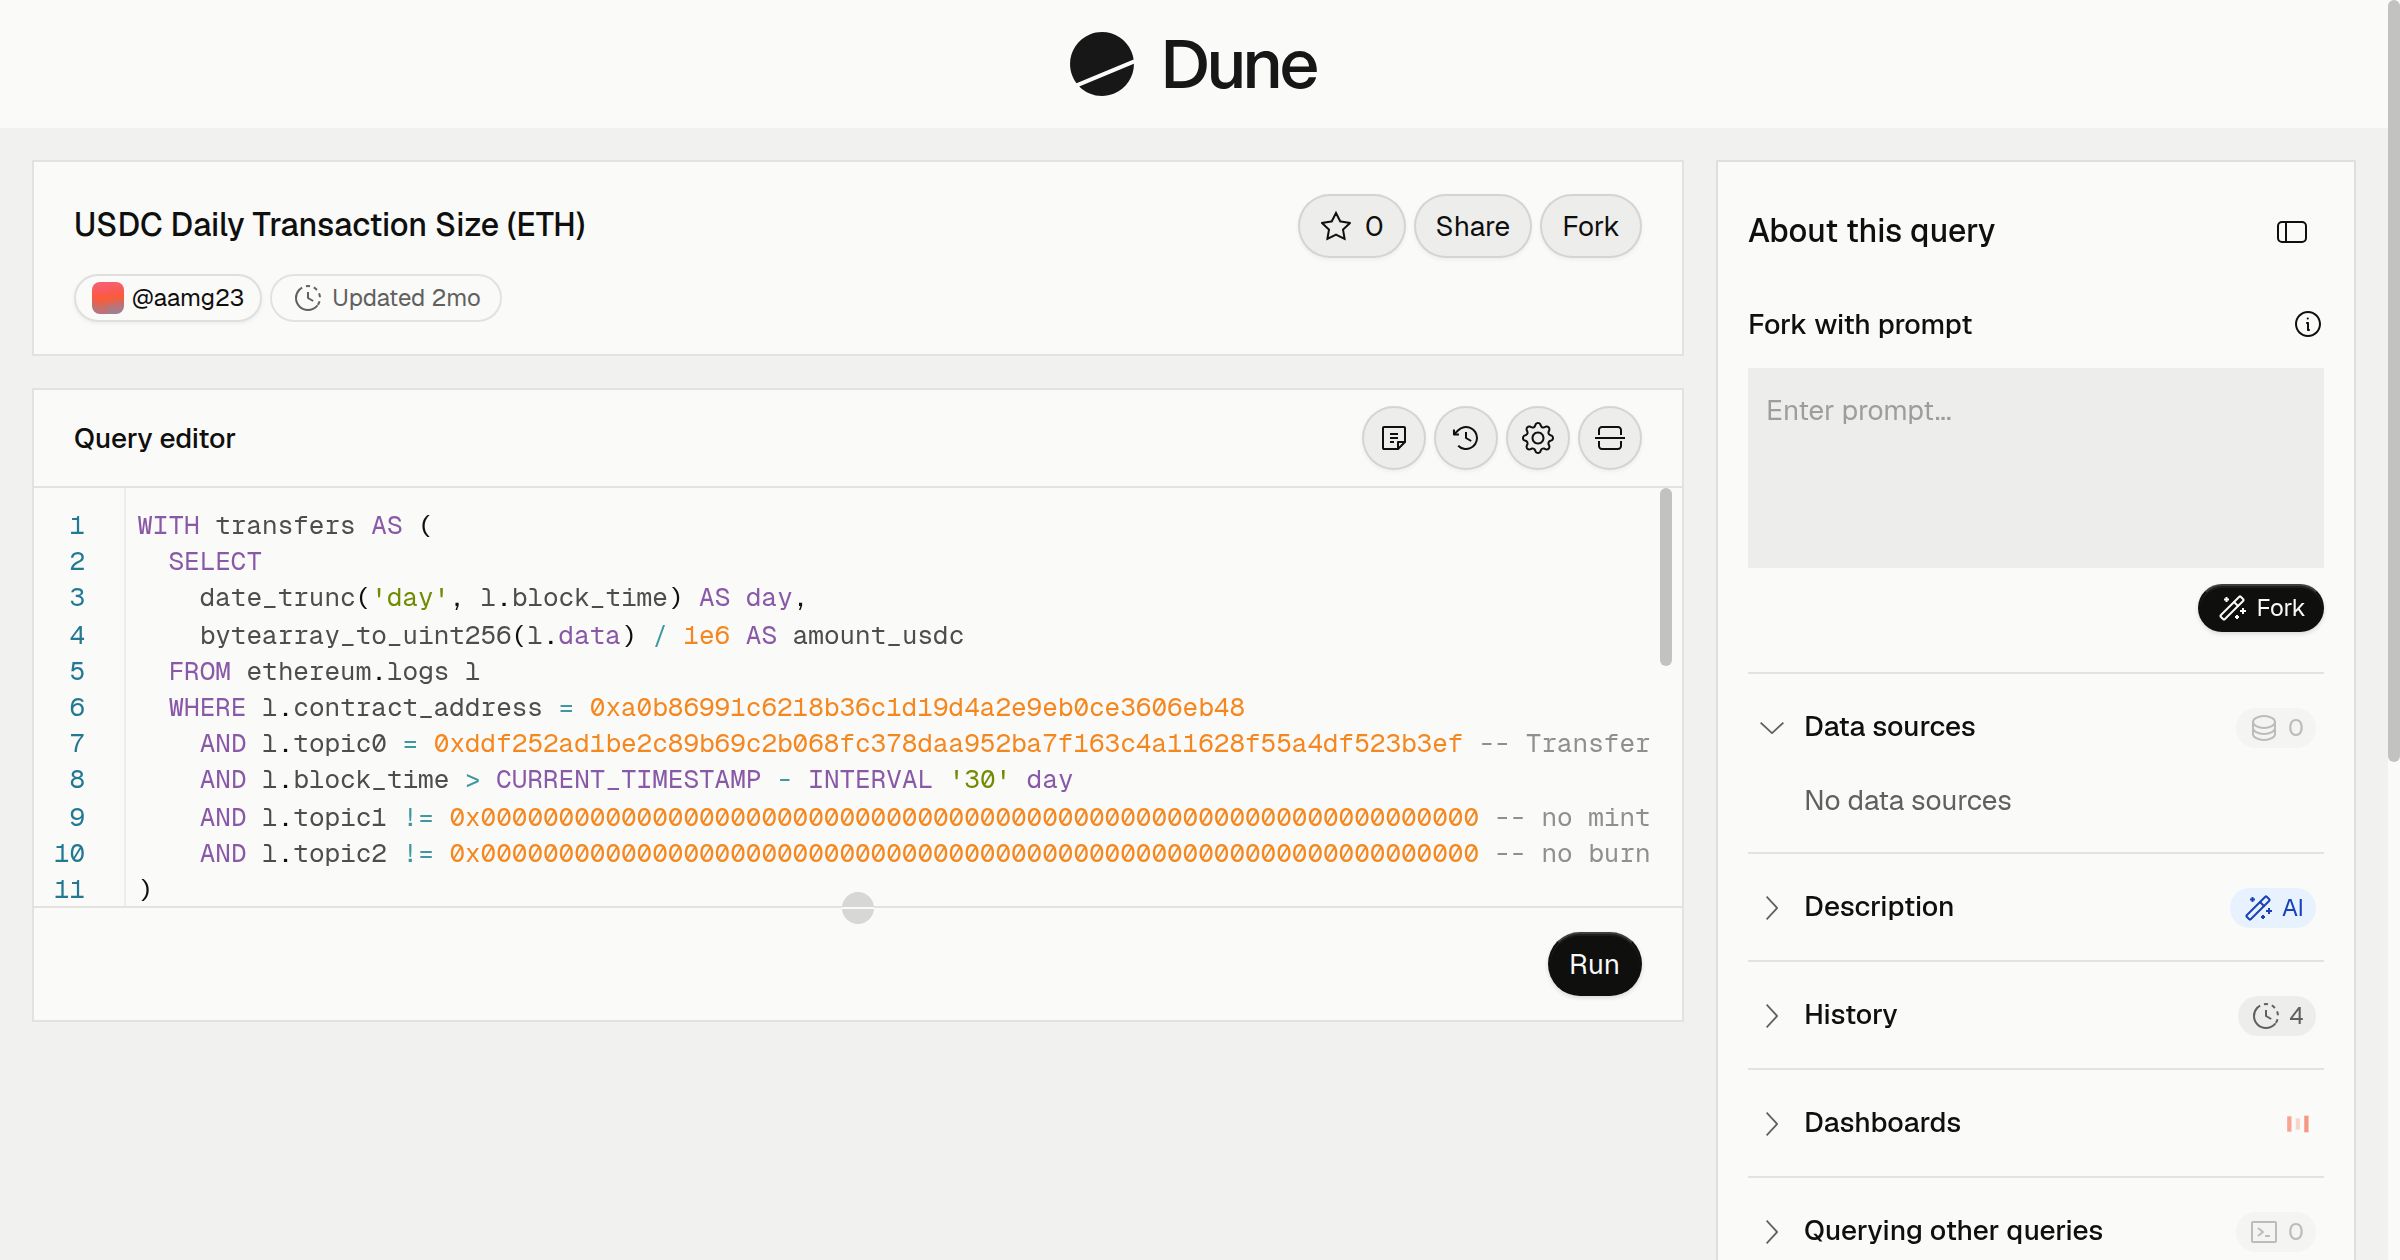The image size is (2400, 1260).
Task: Click the History count badge
Action: [x=2277, y=1016]
